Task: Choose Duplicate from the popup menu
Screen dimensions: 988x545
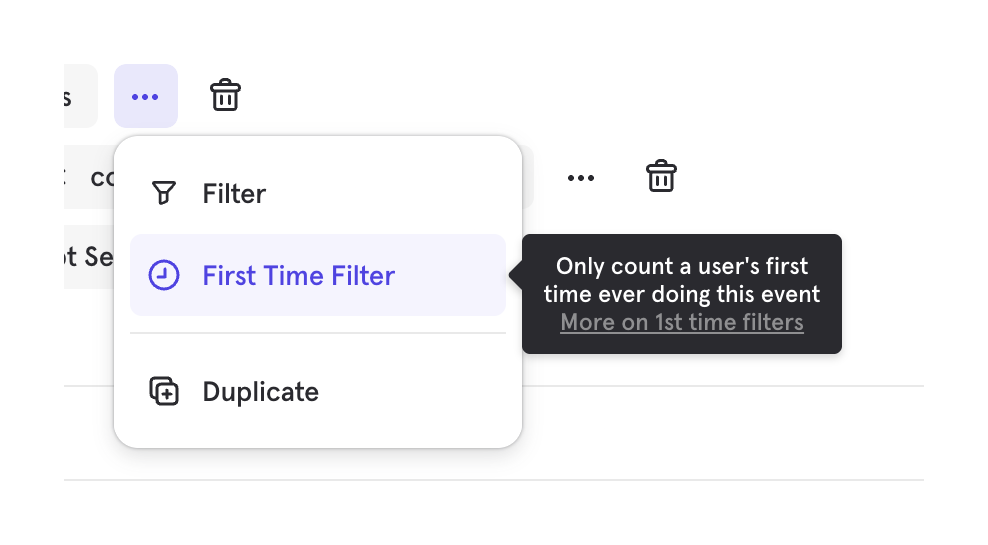Action: (260, 391)
